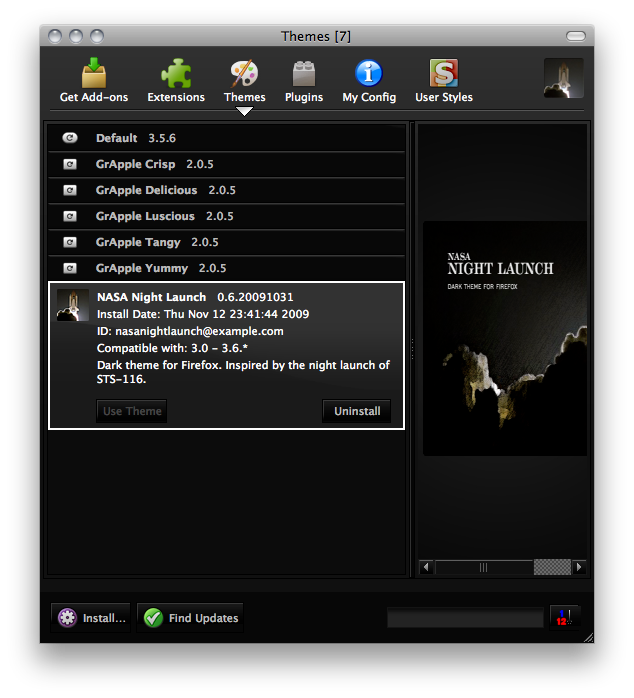Switch to the Extensions section
Image resolution: width=634 pixels, height=698 pixels.
176,80
